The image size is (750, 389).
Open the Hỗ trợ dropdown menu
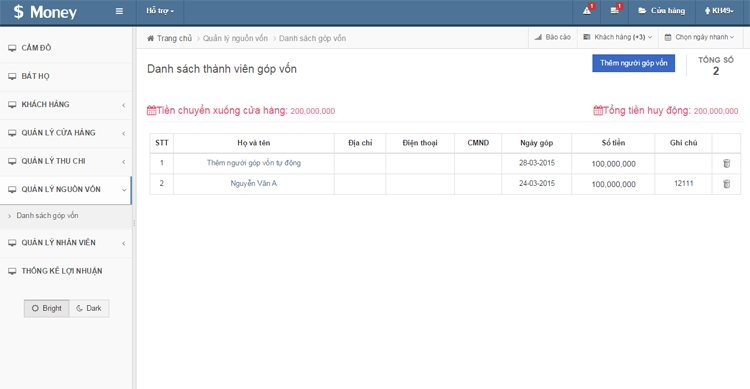pyautogui.click(x=160, y=11)
